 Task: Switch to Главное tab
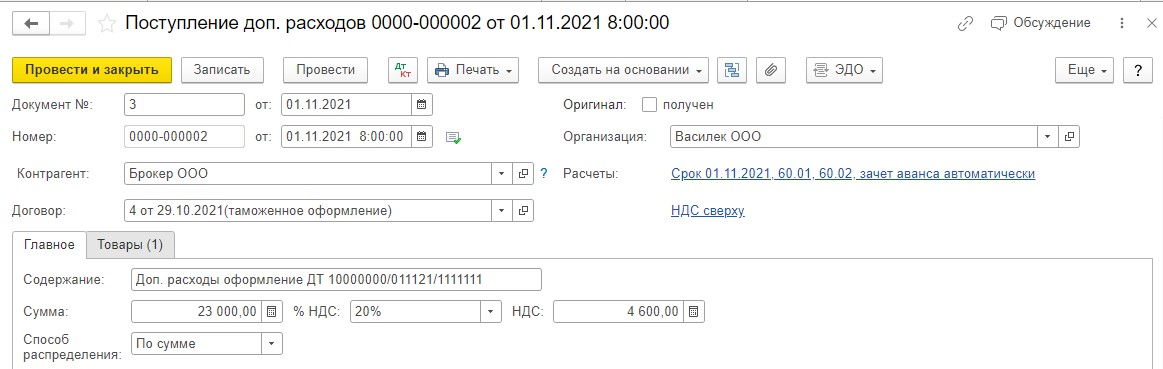point(50,244)
